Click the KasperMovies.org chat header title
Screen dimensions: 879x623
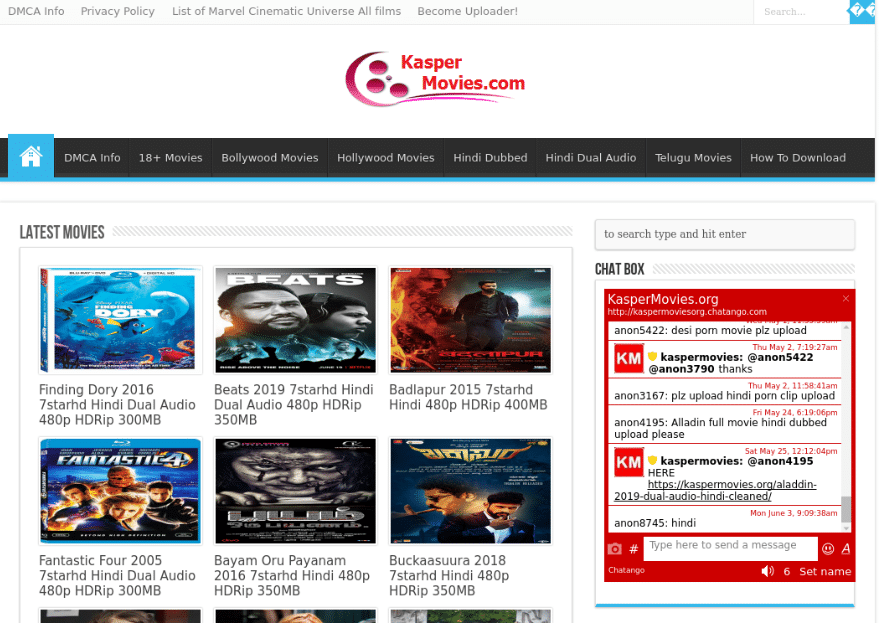tap(663, 299)
